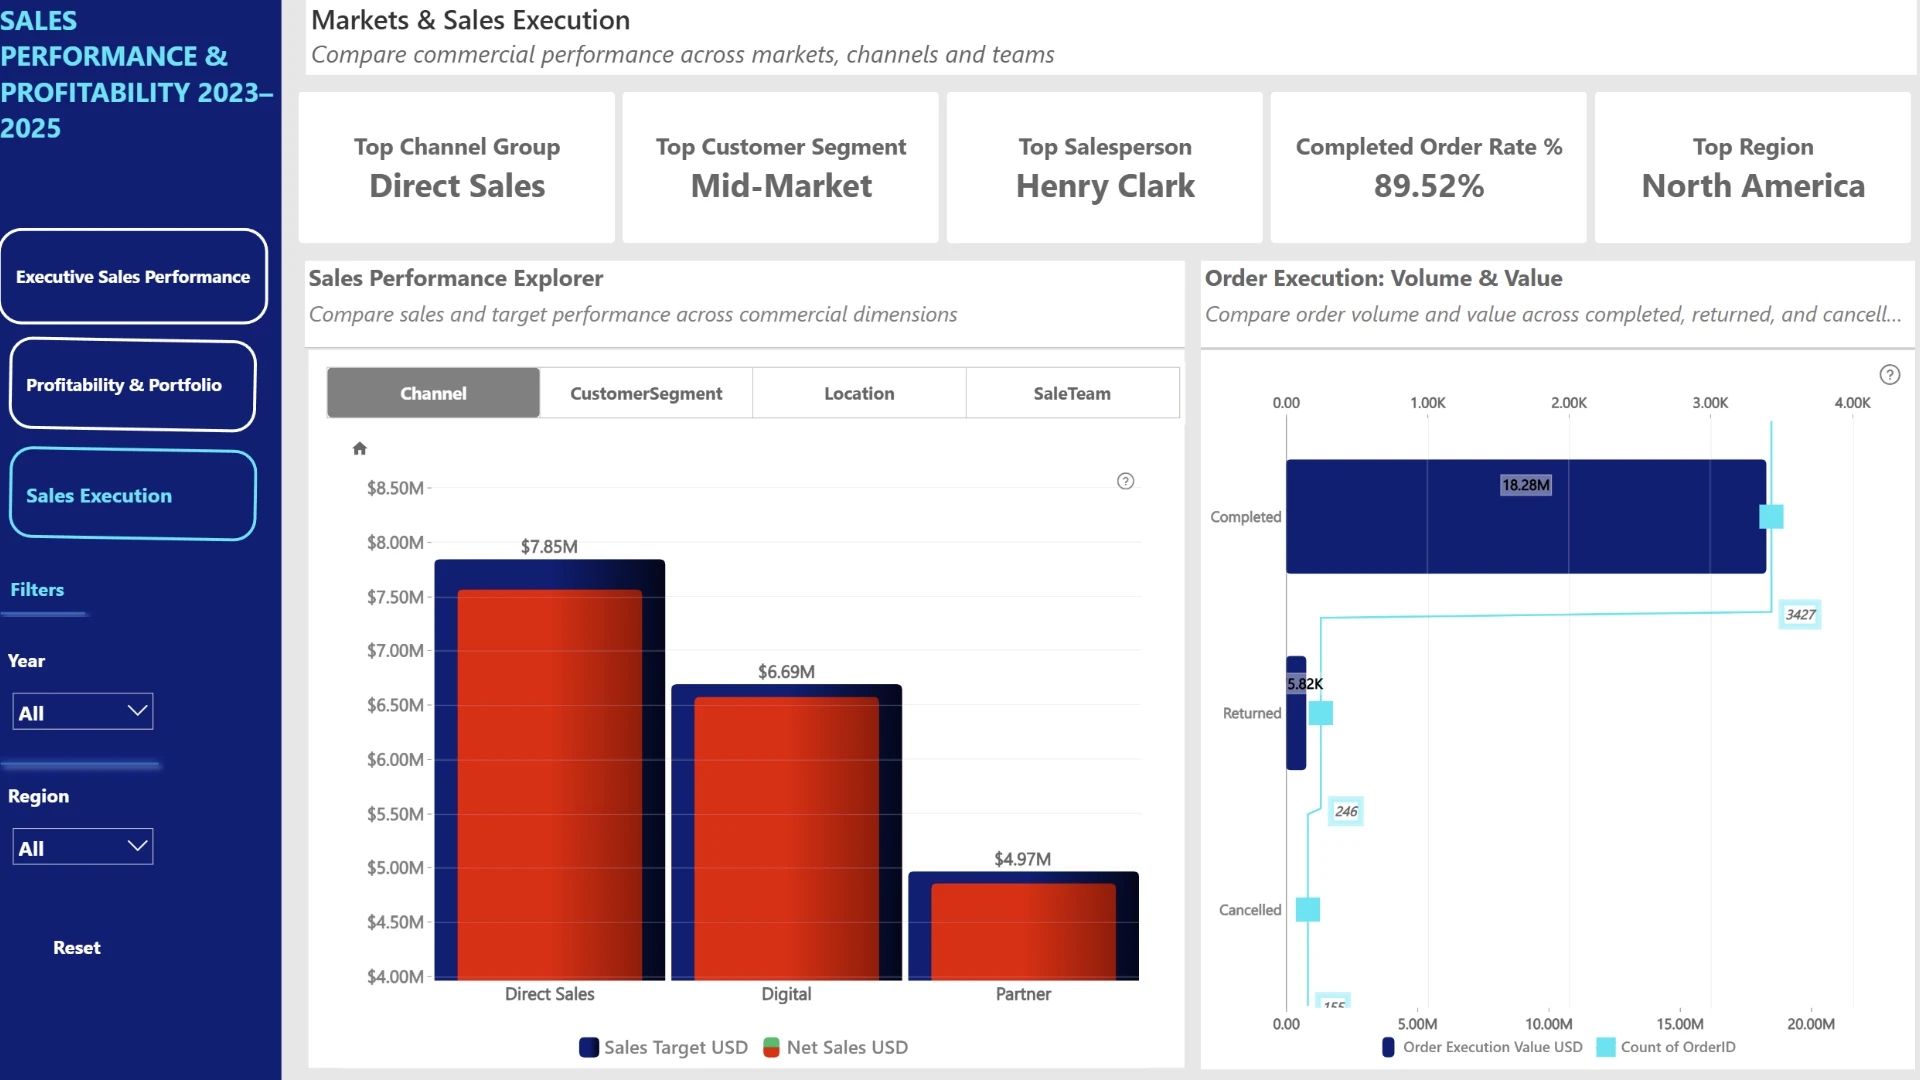Click the home drill-up icon above the bar chart
Screen dimensions: 1920x1080
(x=360, y=449)
